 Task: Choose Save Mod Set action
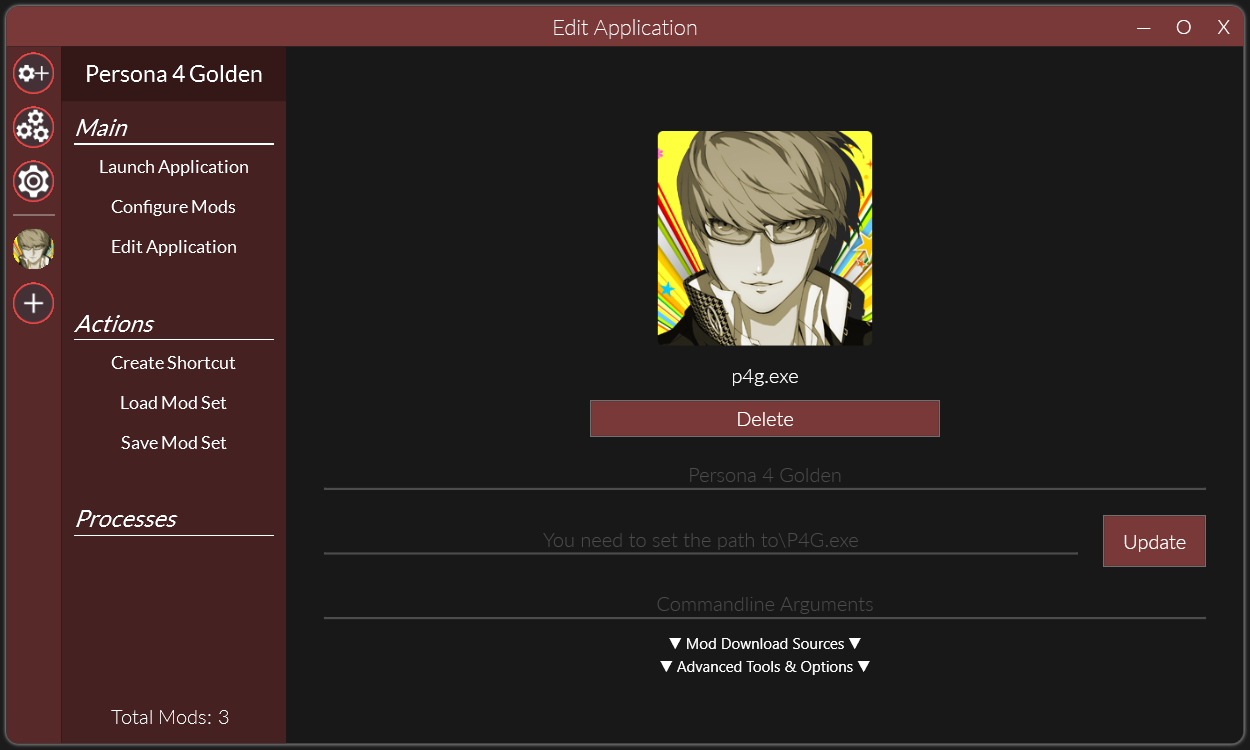pyautogui.click(x=174, y=443)
